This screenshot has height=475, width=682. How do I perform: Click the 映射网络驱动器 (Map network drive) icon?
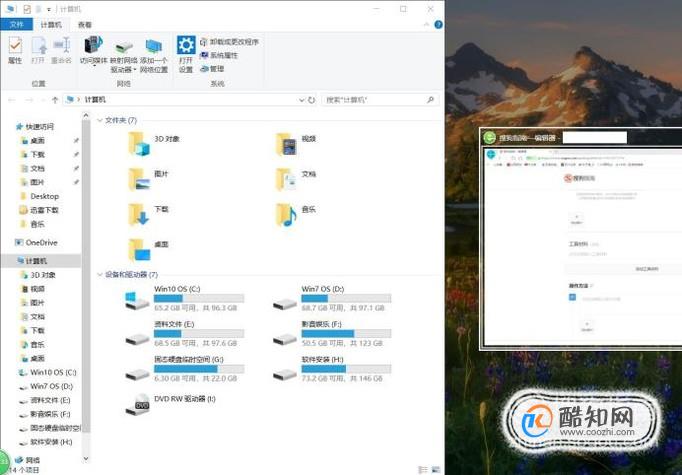pyautogui.click(x=124, y=55)
